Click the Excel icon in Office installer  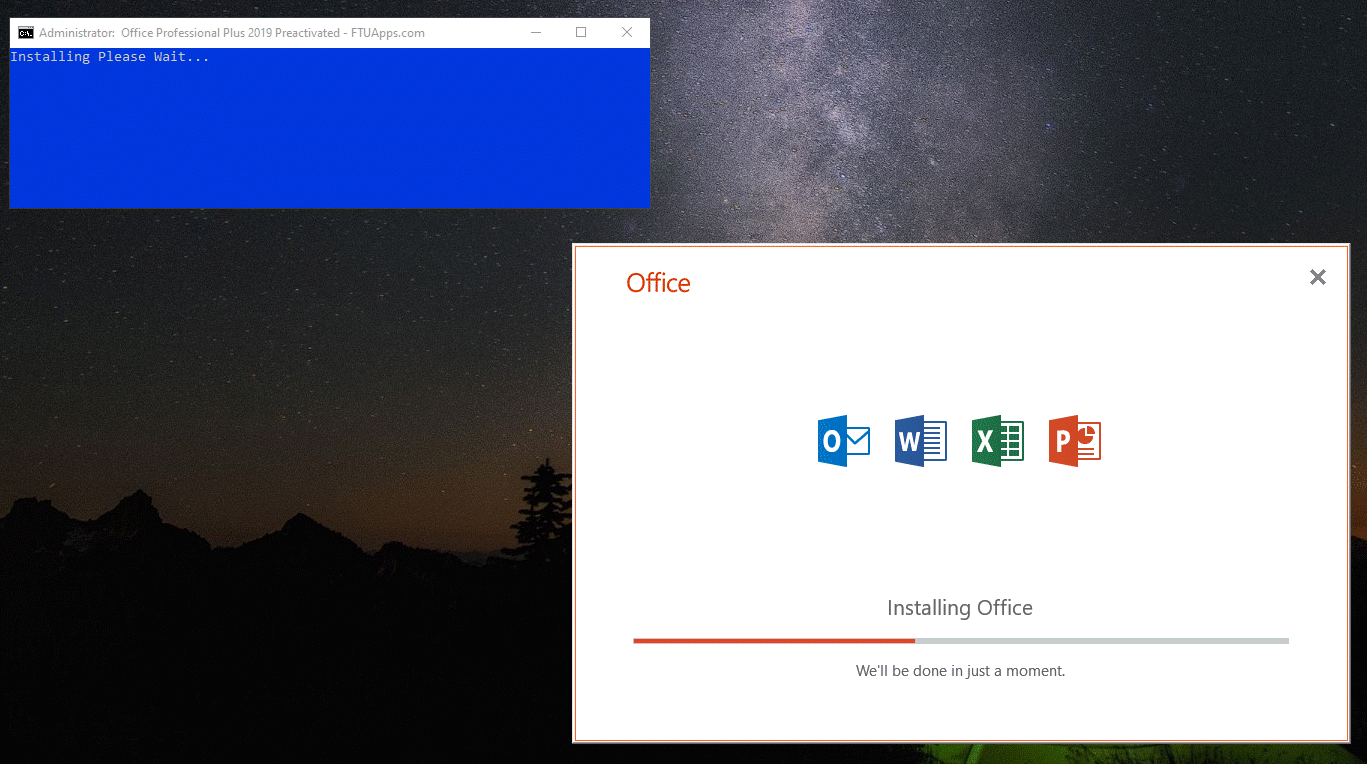pos(998,441)
